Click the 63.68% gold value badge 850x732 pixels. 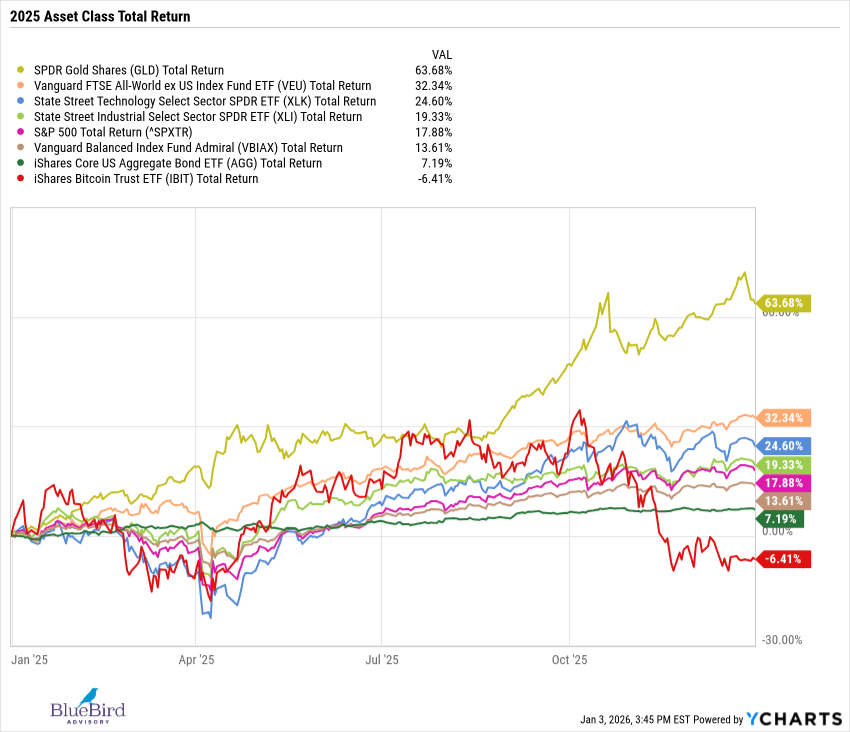point(783,302)
